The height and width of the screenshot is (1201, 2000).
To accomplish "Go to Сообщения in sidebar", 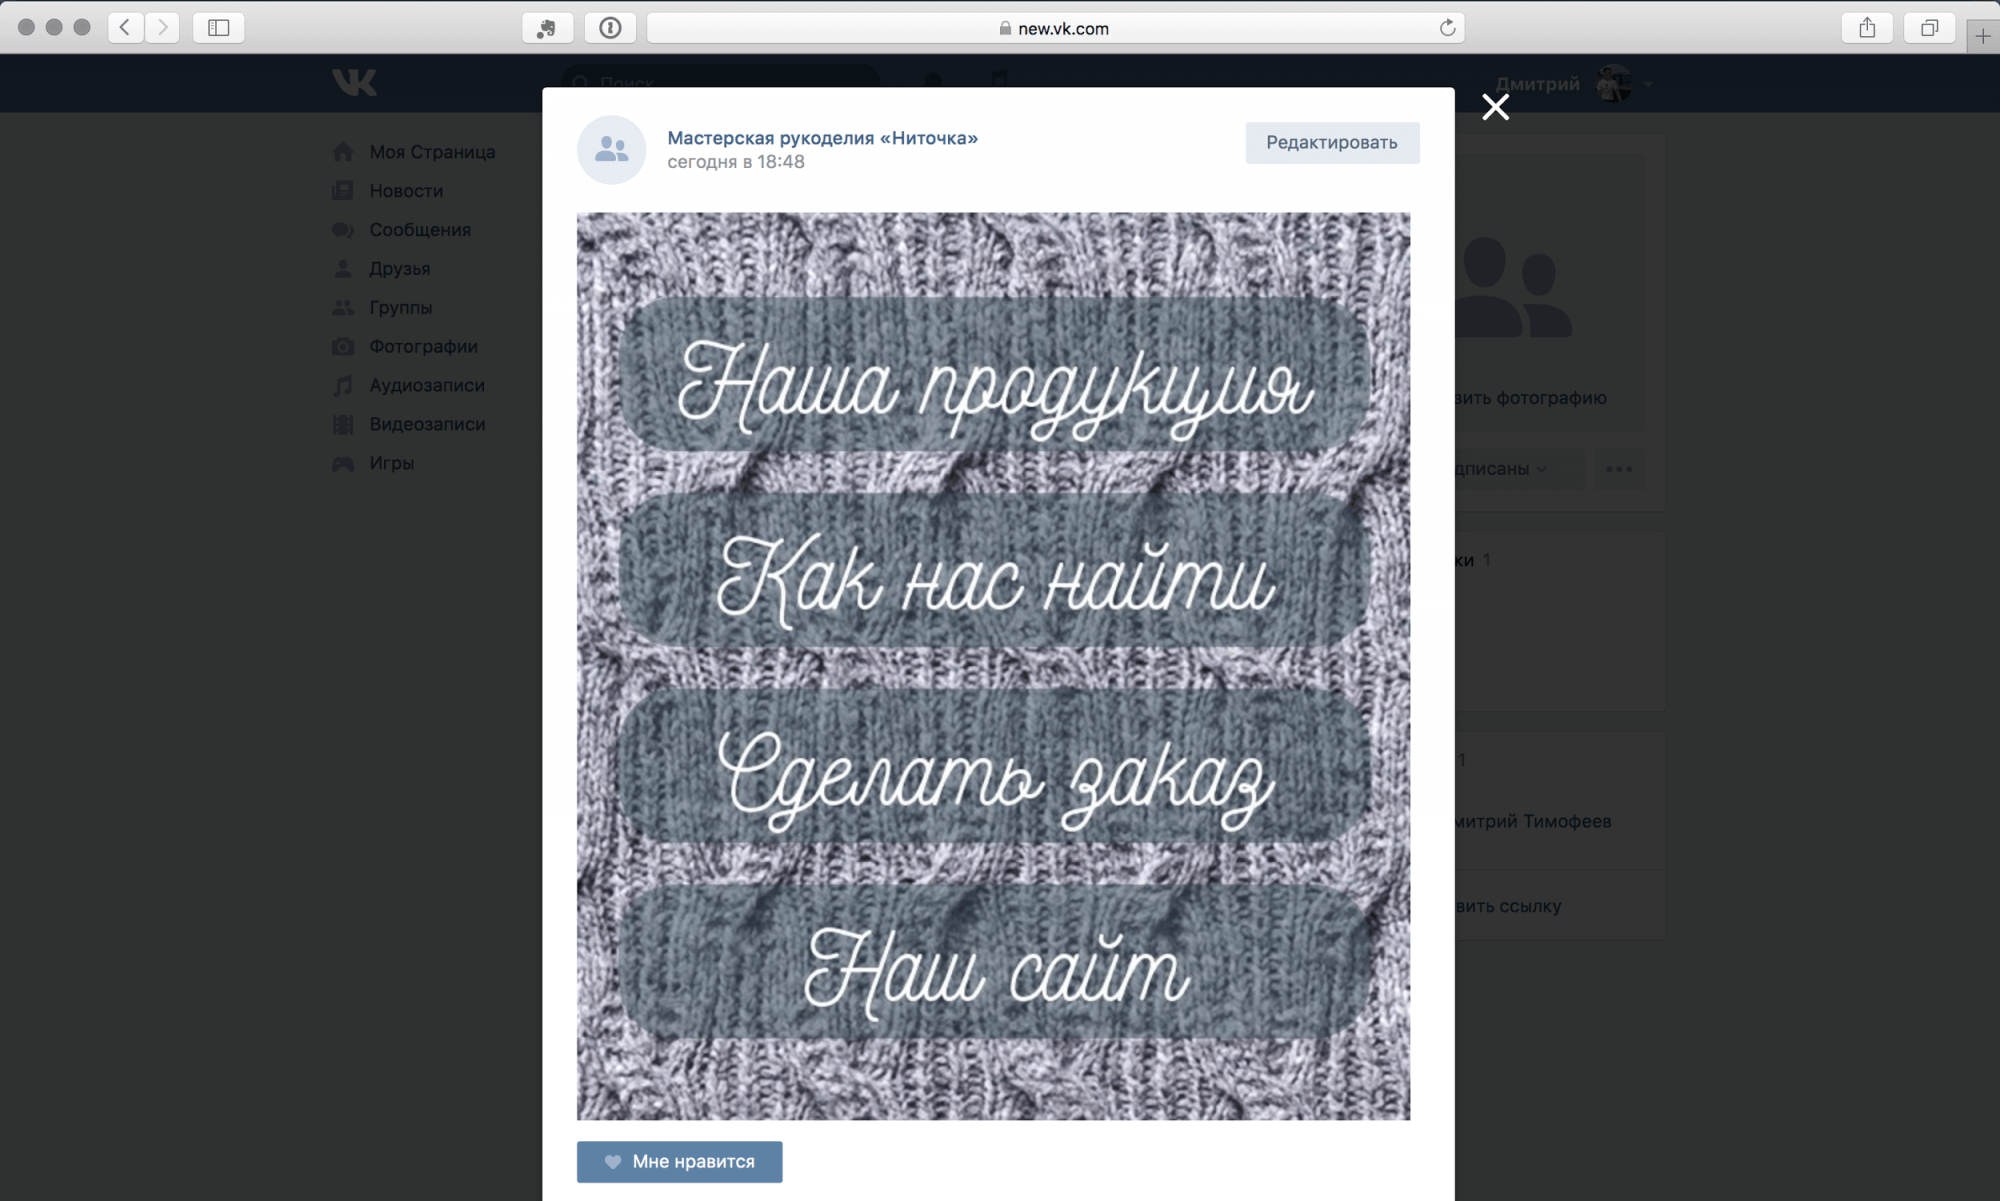I will tap(419, 230).
